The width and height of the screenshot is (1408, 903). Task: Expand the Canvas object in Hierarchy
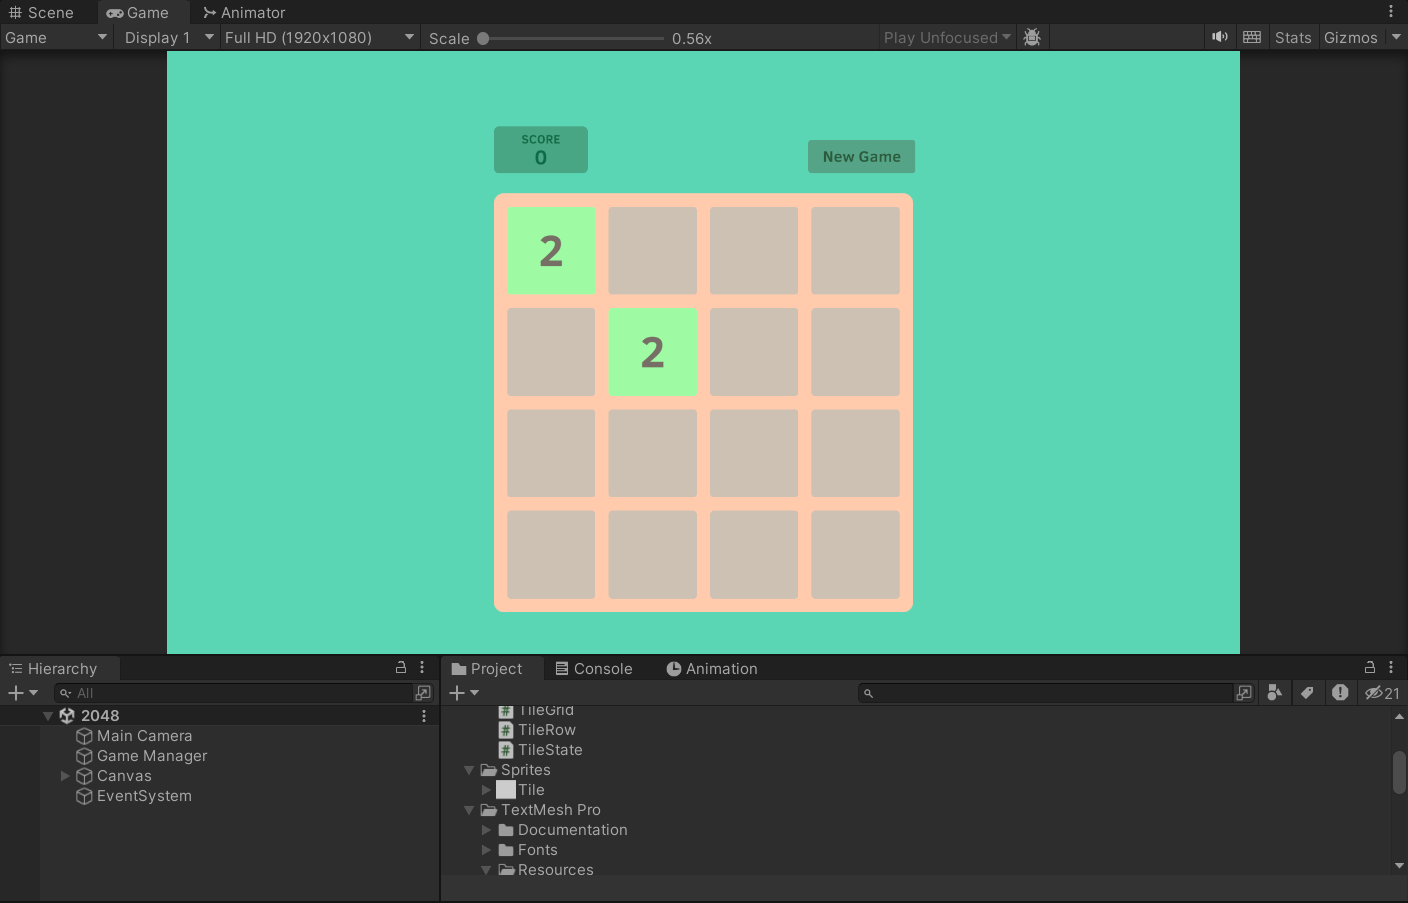coord(64,775)
